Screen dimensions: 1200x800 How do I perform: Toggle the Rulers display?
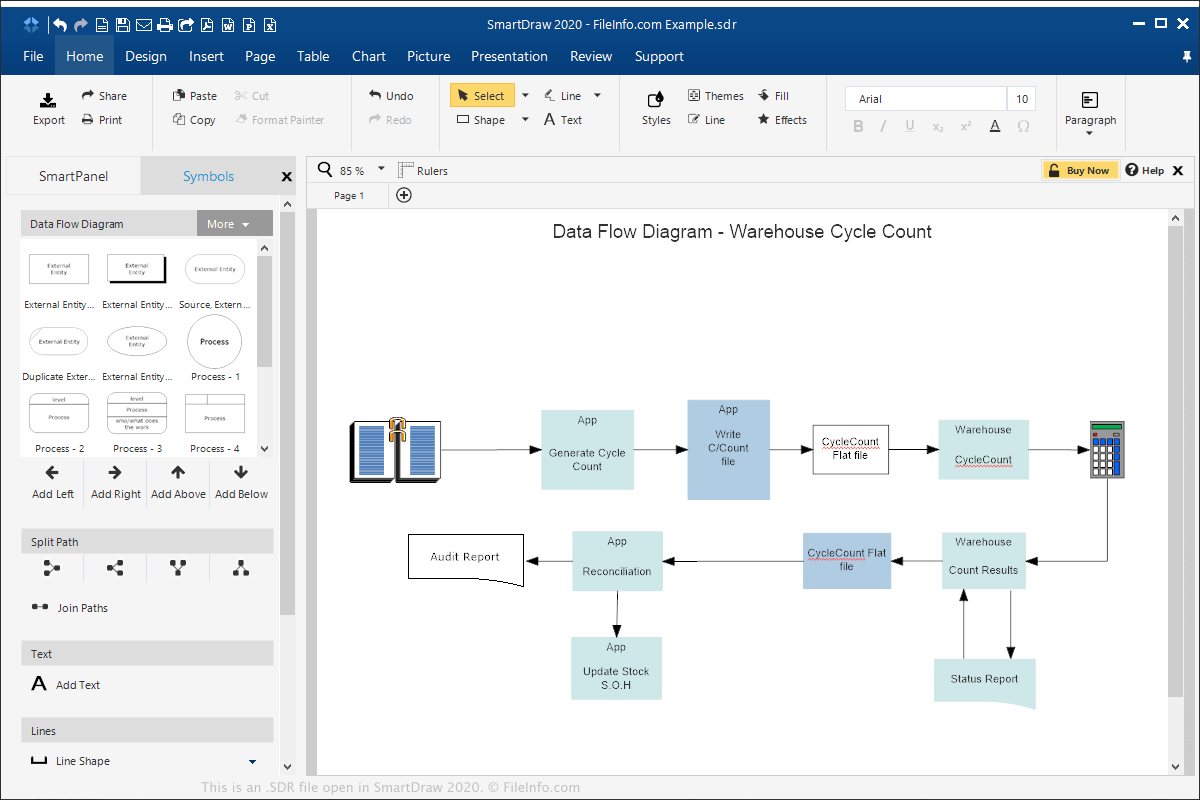[423, 171]
